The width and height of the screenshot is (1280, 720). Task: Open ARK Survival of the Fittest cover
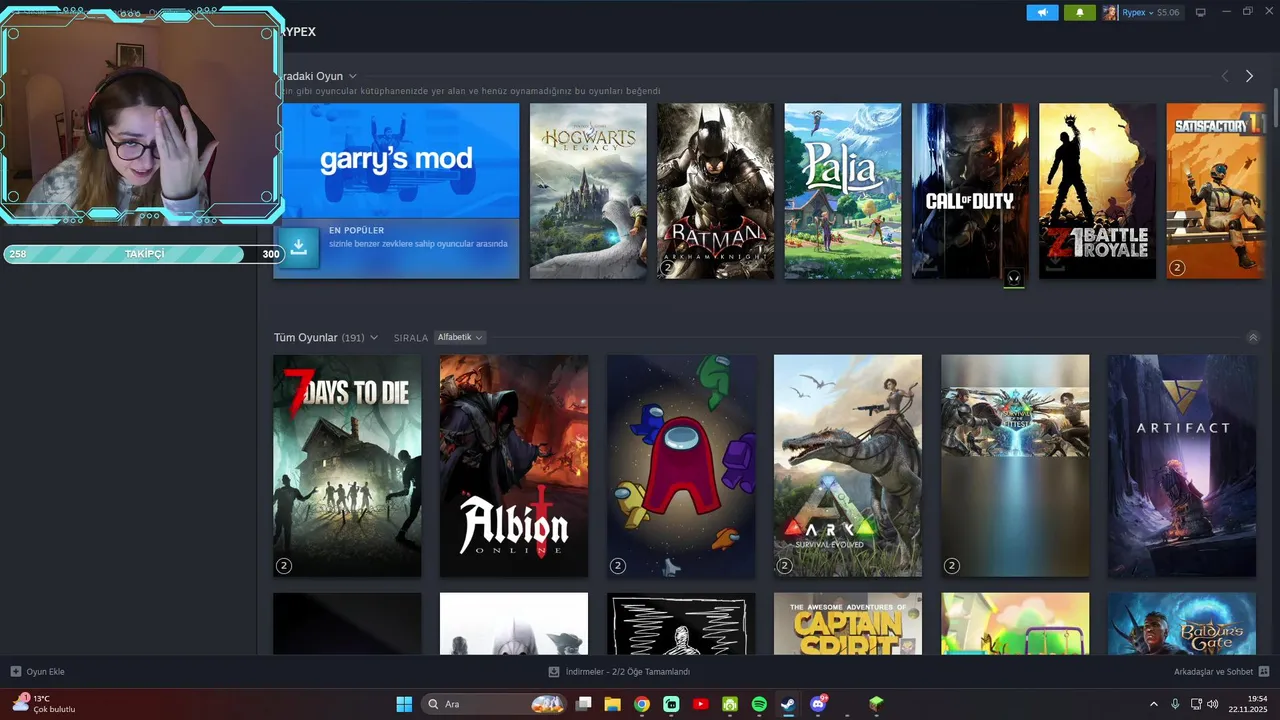1015,466
